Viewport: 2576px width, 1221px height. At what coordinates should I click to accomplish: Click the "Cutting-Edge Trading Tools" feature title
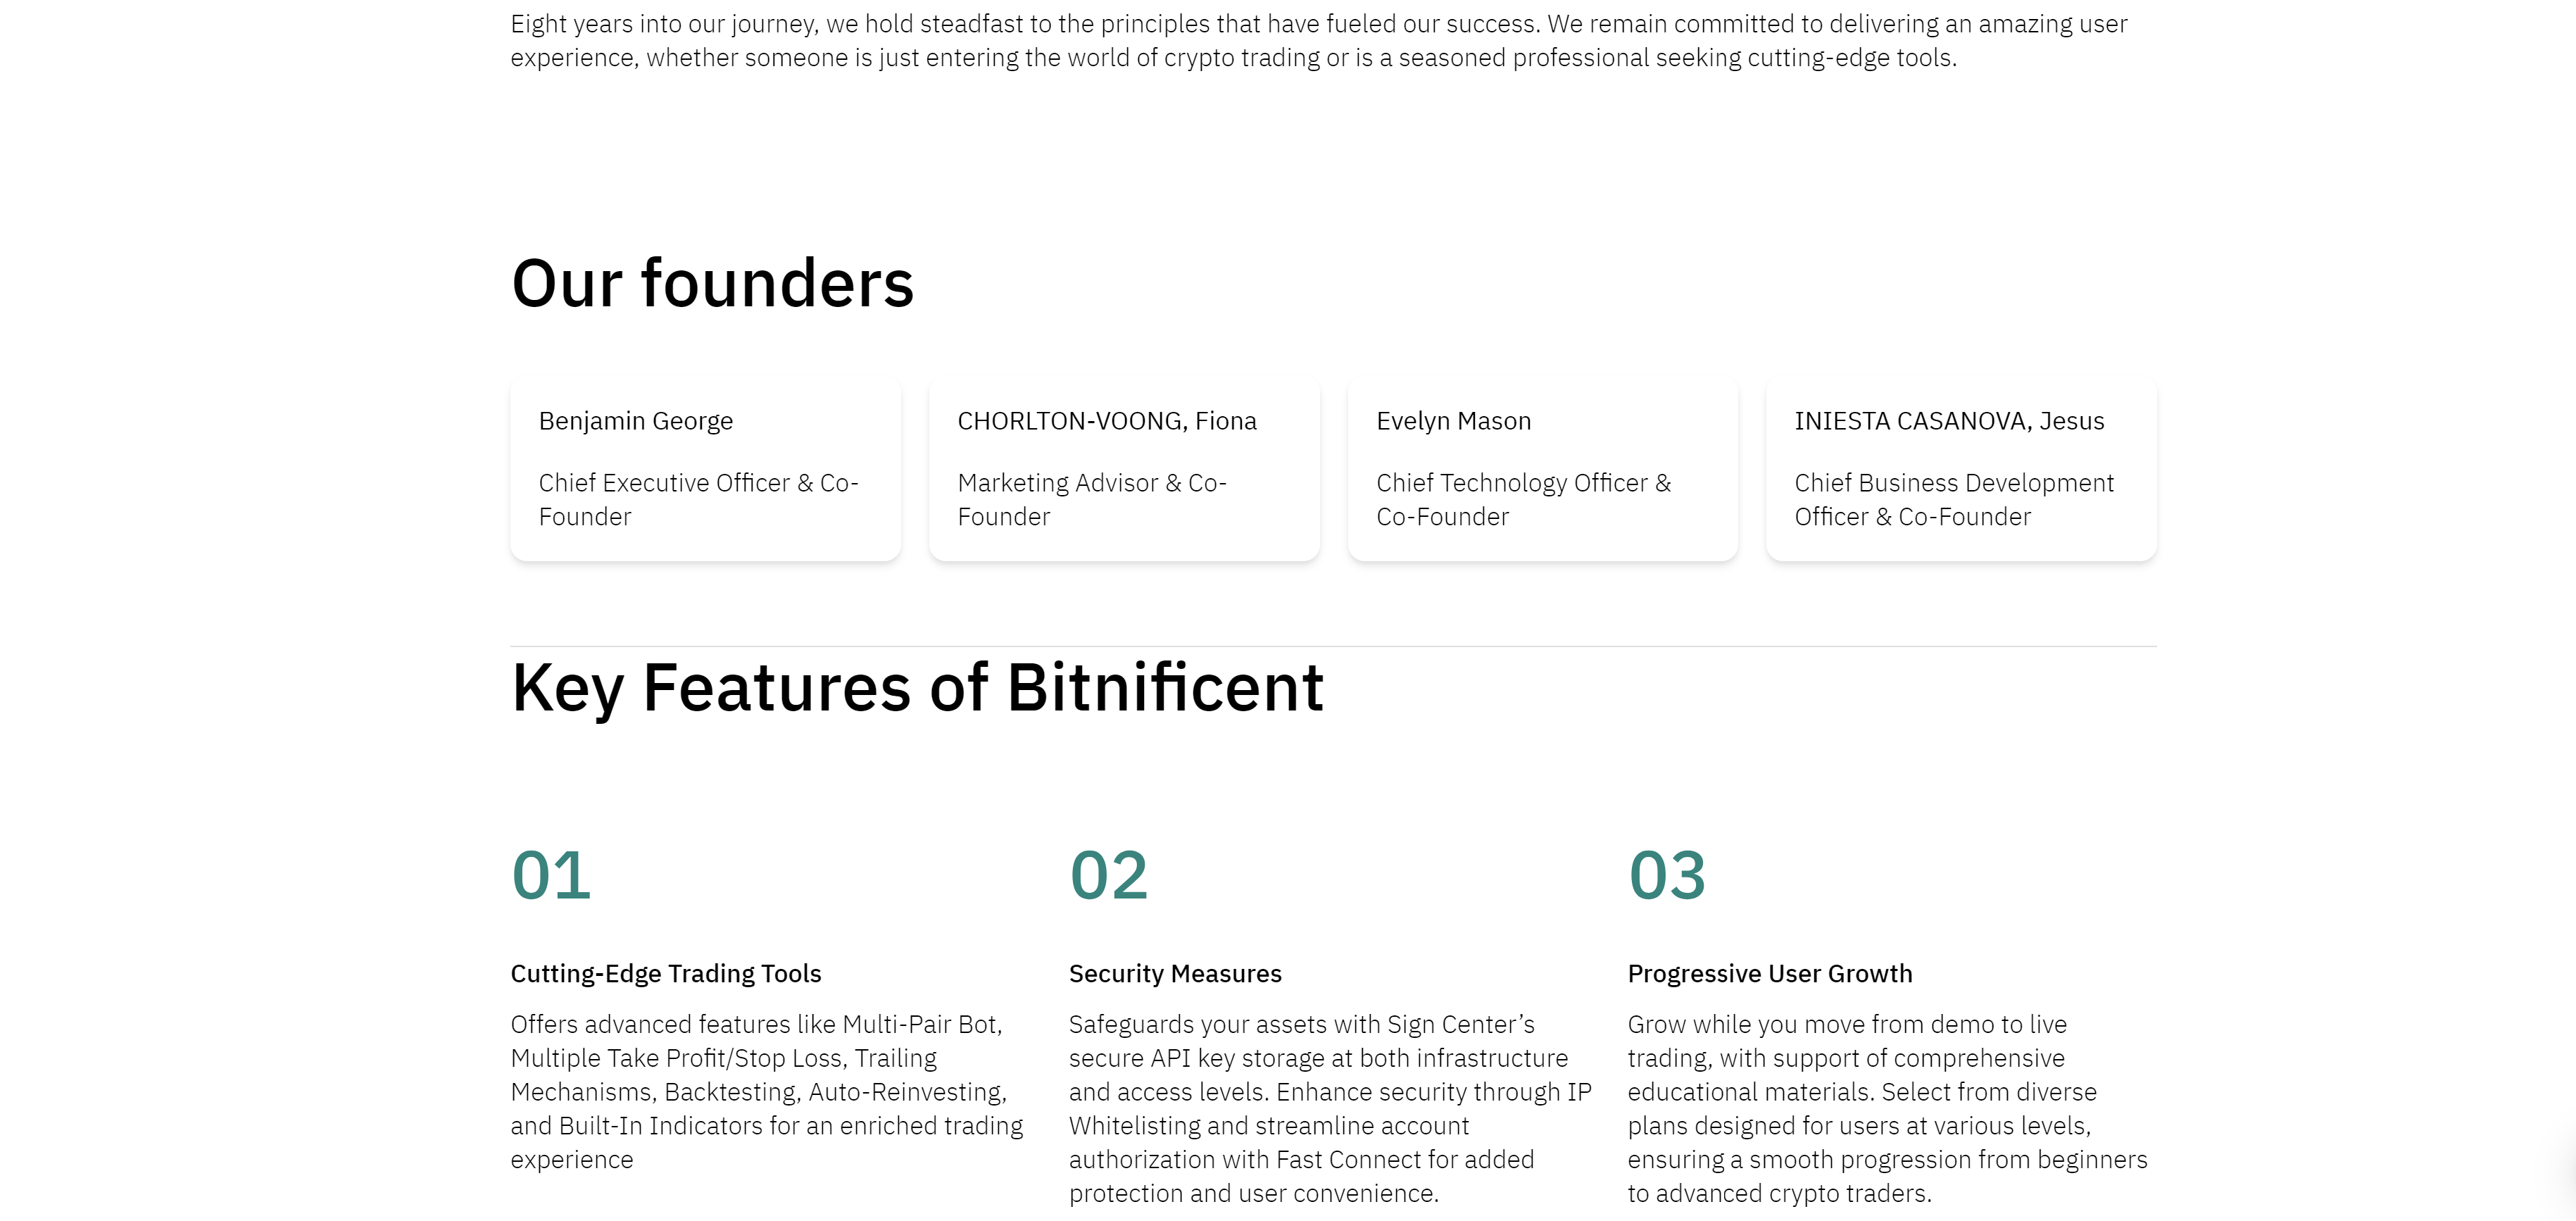click(x=665, y=973)
